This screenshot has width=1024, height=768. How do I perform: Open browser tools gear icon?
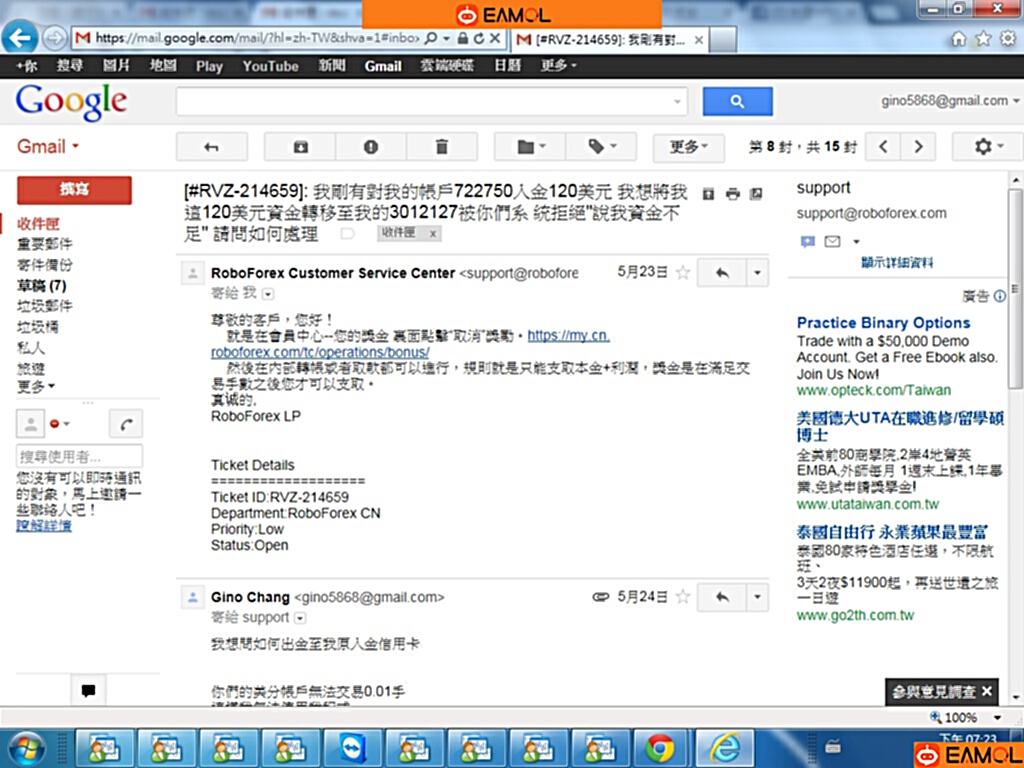pos(1008,39)
